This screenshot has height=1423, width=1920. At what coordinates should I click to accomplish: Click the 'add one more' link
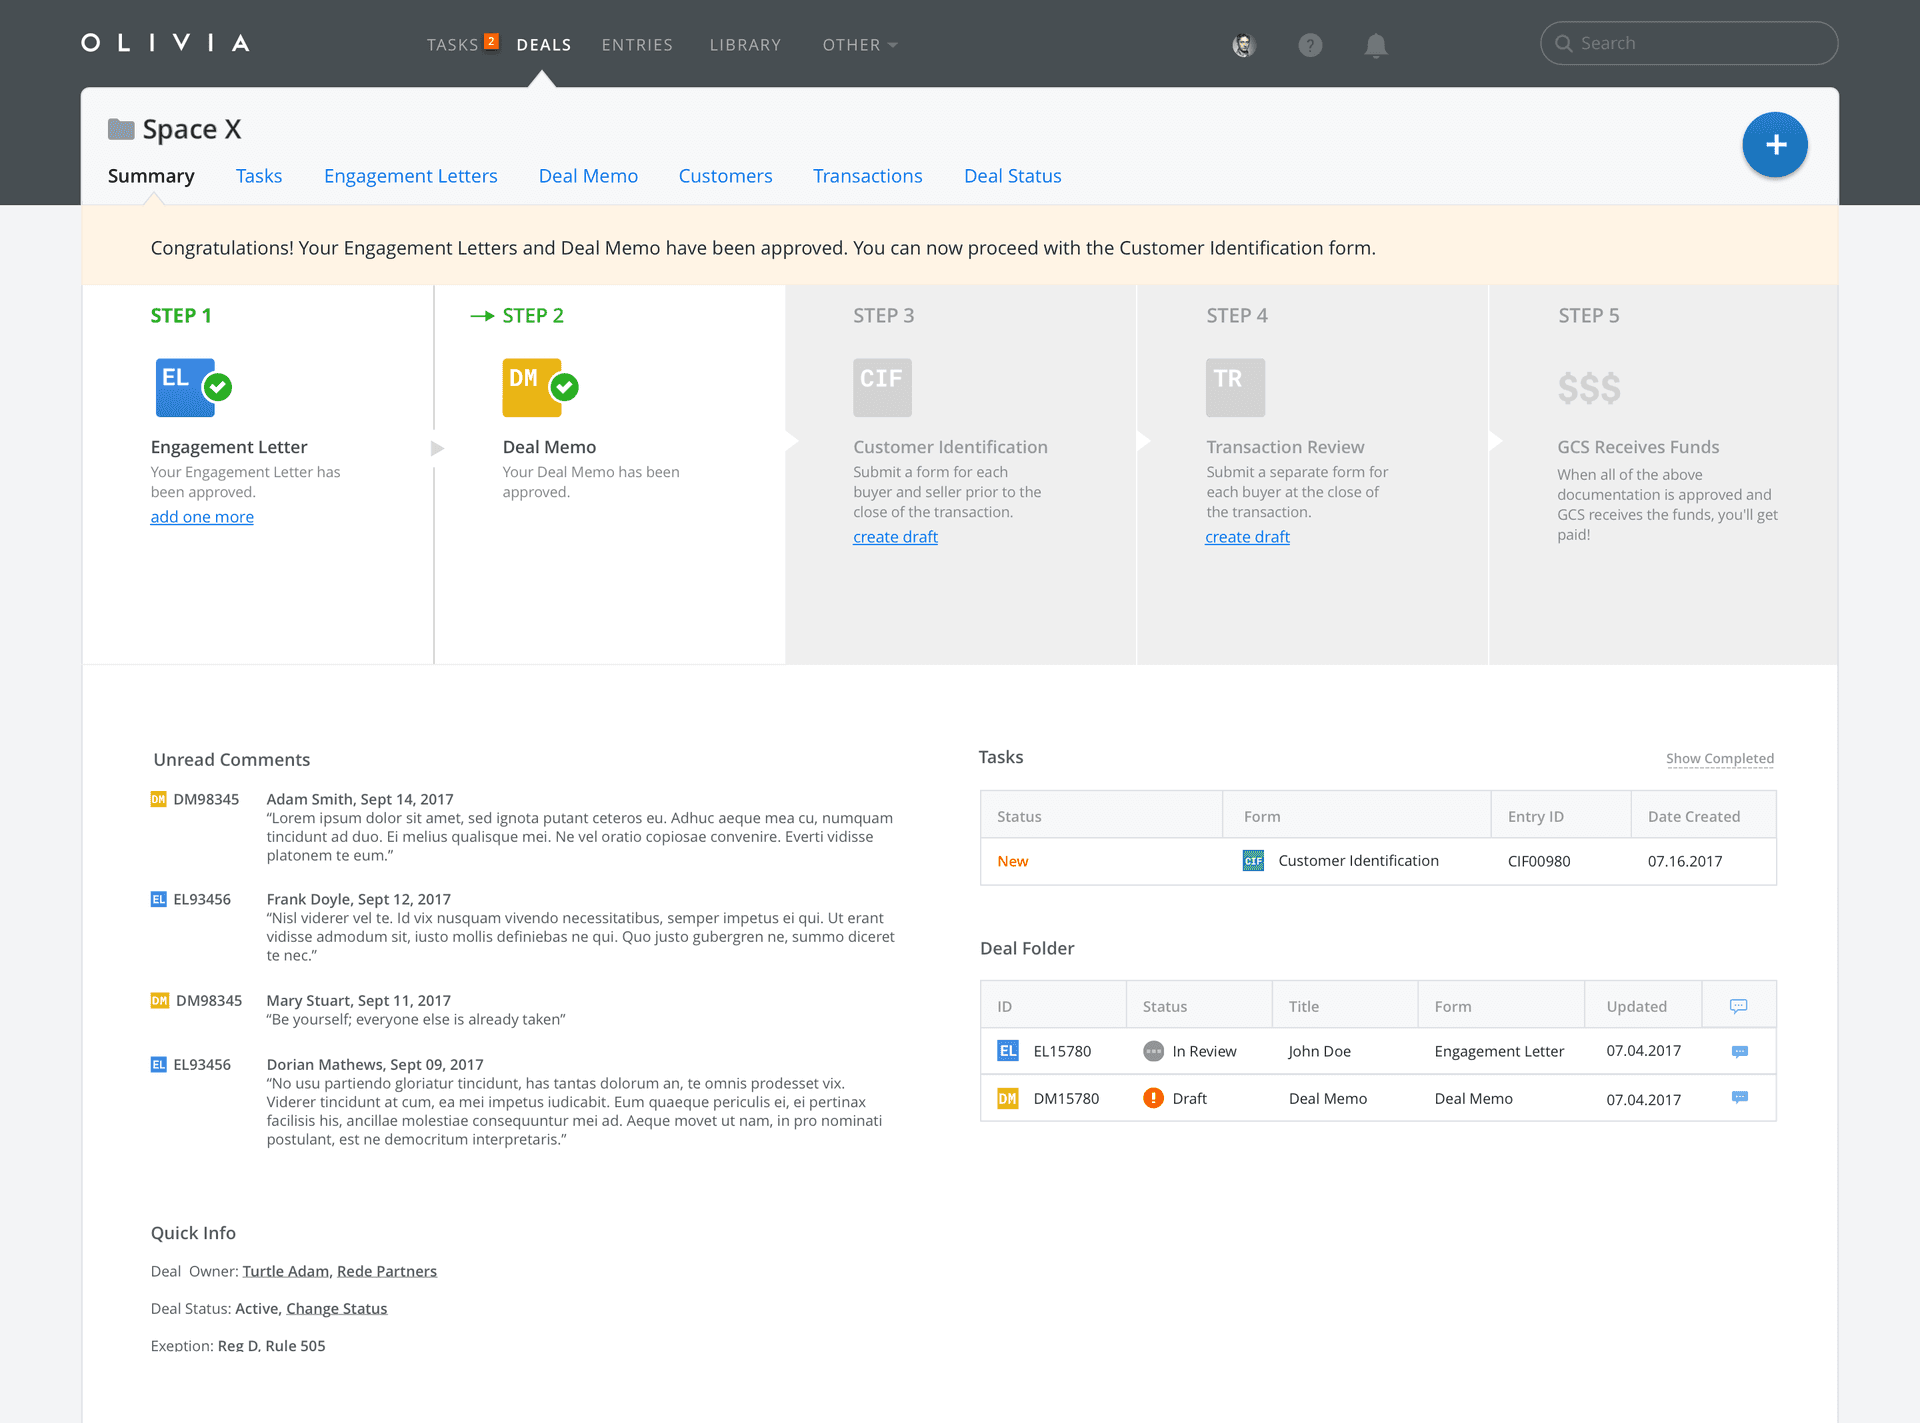click(202, 517)
